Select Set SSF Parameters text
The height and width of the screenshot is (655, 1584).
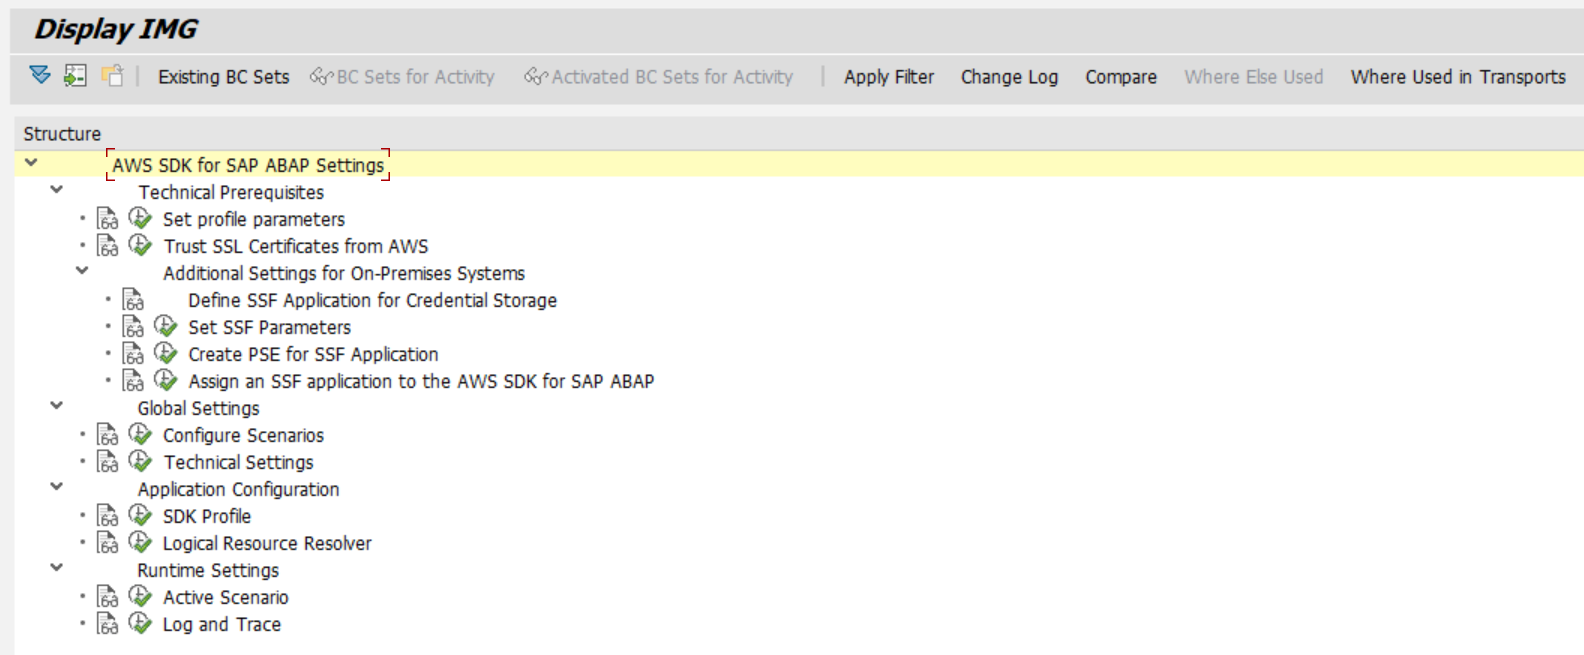click(x=270, y=327)
